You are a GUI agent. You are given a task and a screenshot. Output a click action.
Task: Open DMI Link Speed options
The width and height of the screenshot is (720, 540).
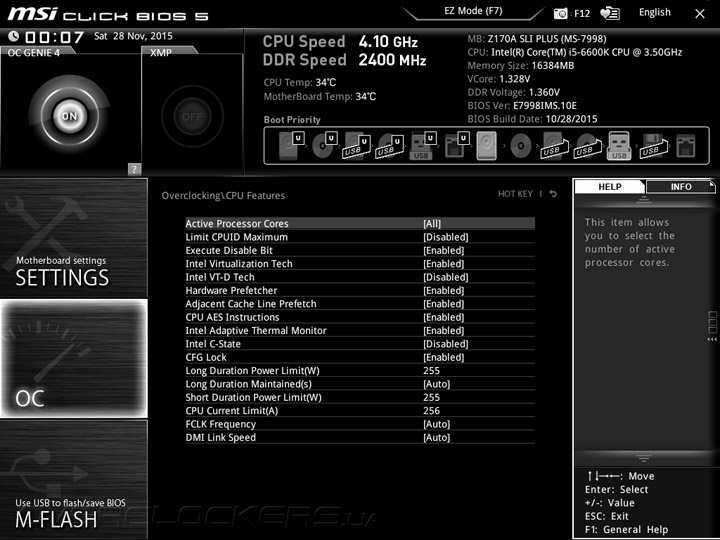(x=360, y=437)
